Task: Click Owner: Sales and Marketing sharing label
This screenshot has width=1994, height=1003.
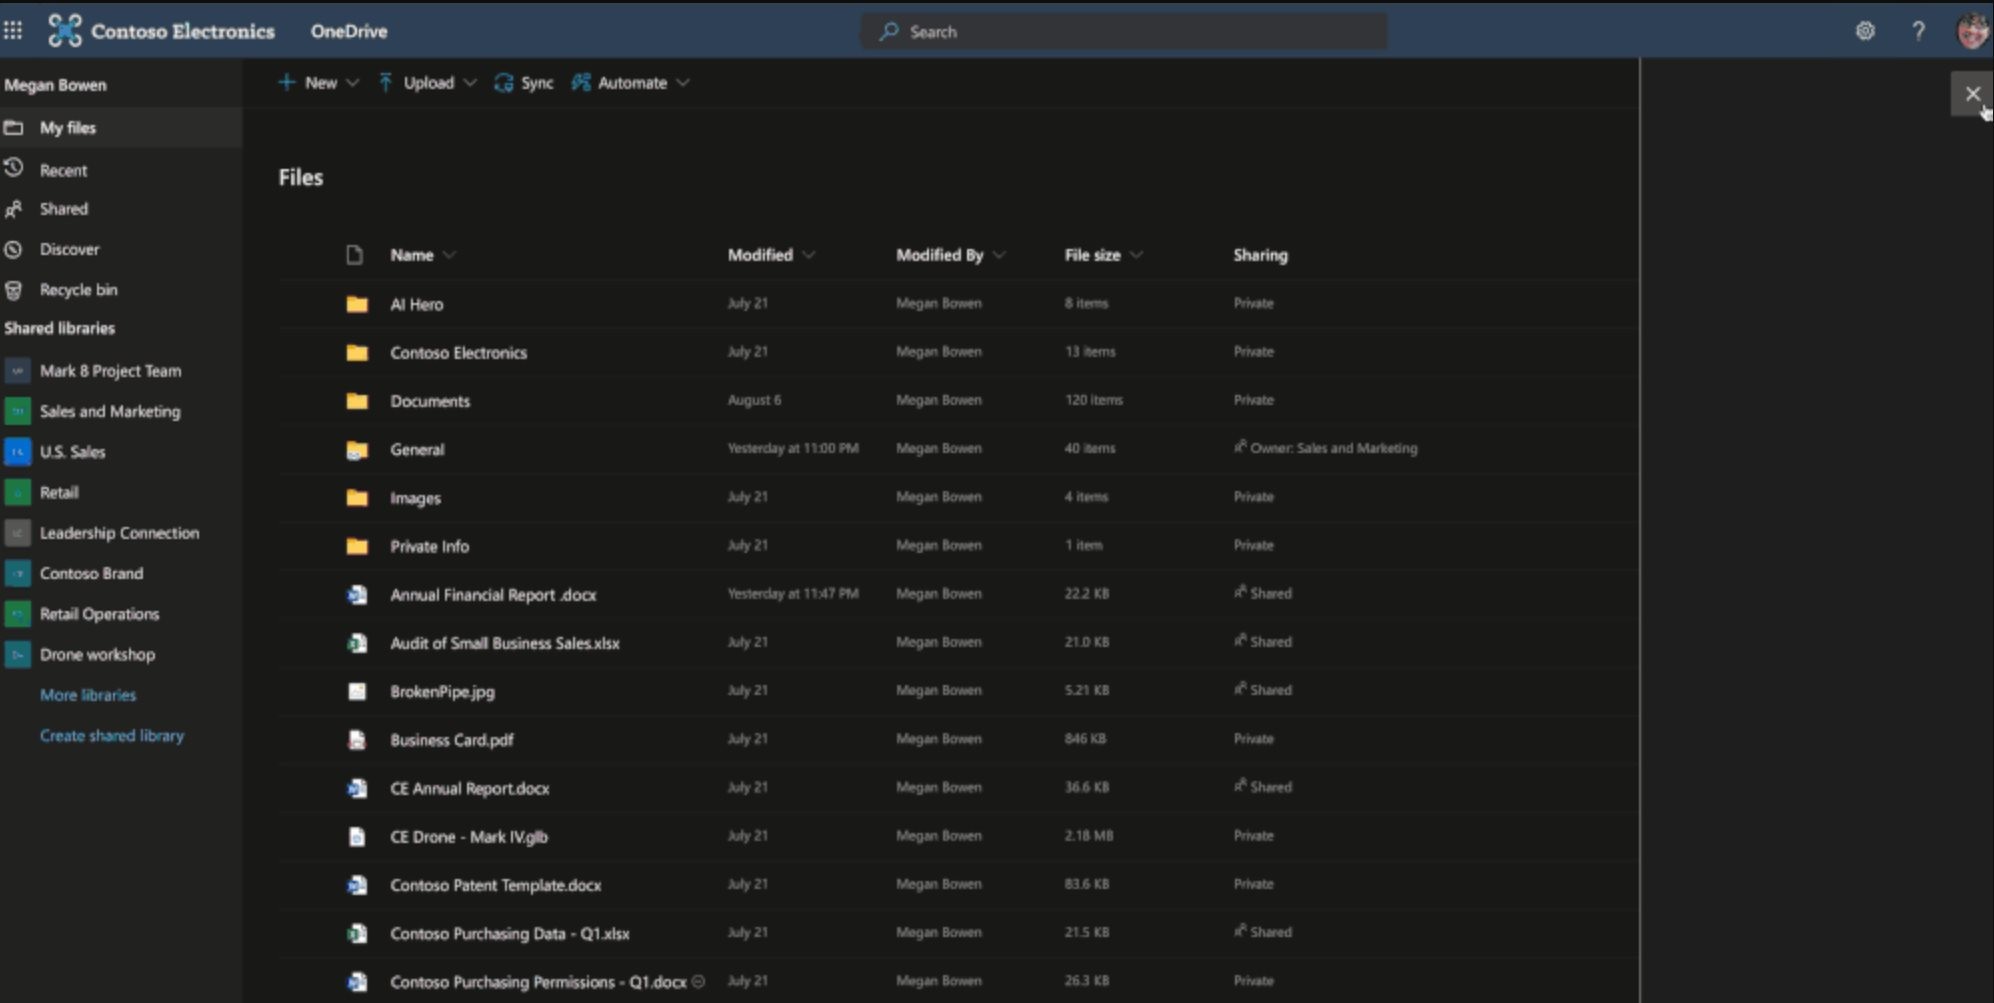Action: pyautogui.click(x=1325, y=448)
